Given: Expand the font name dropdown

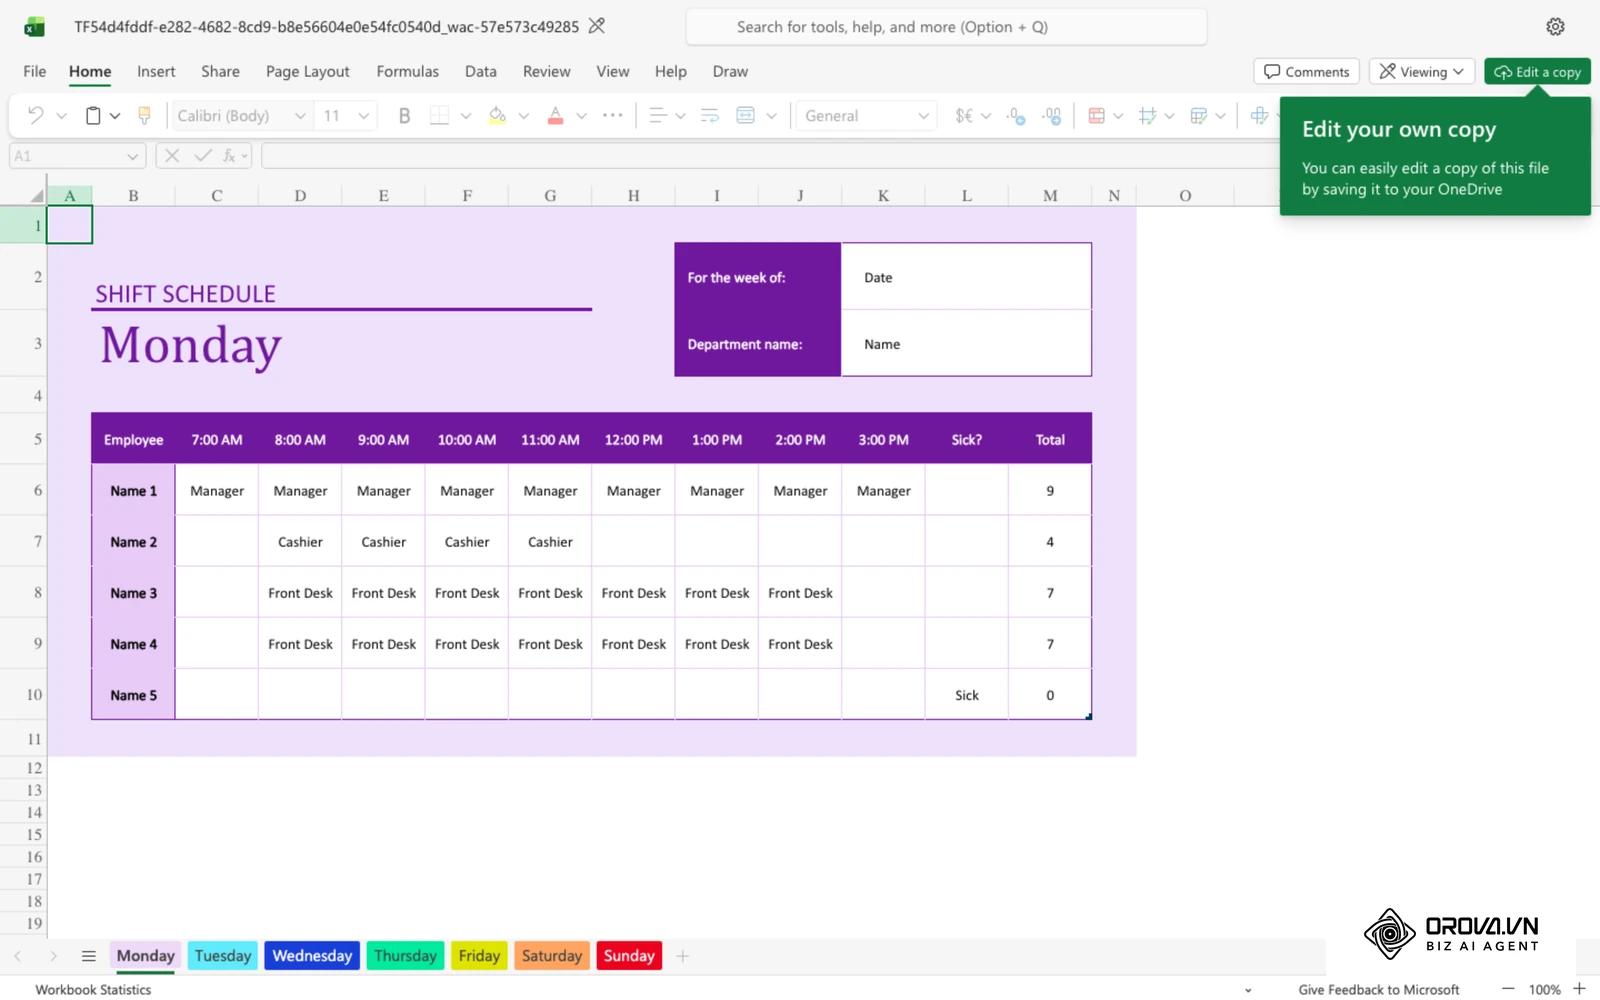Looking at the screenshot, I should point(299,116).
